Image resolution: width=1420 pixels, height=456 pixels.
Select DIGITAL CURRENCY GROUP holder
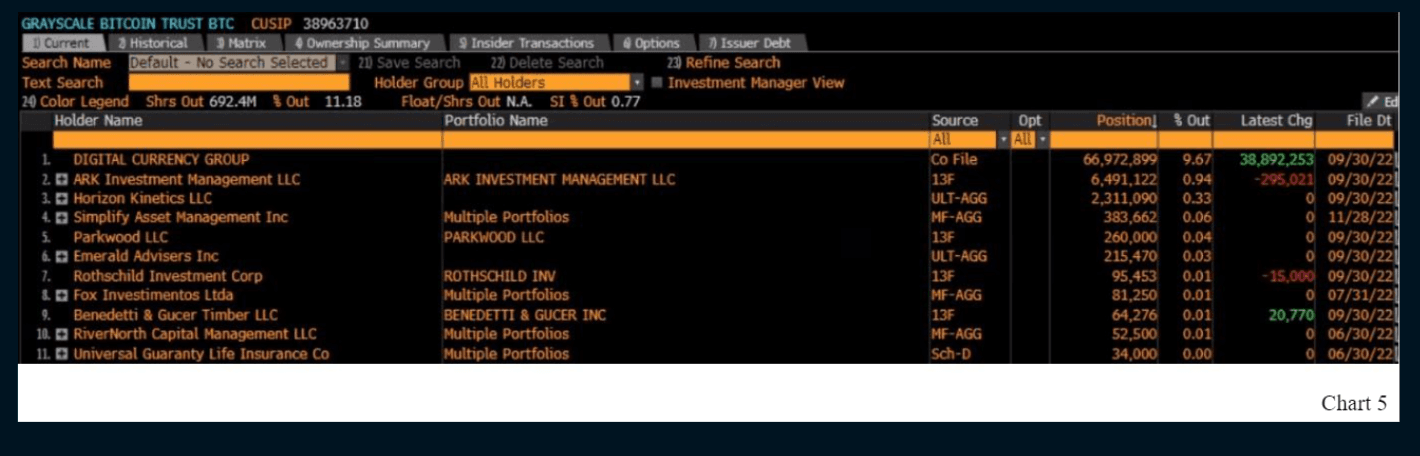click(161, 160)
